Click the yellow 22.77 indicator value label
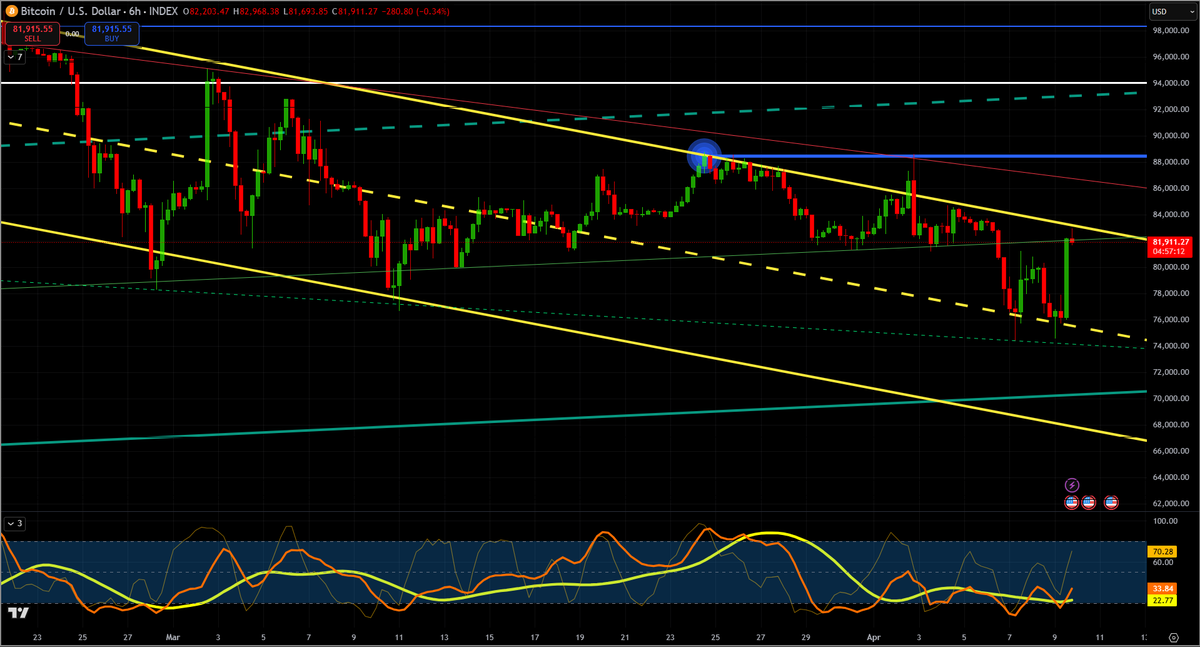 click(x=1162, y=600)
